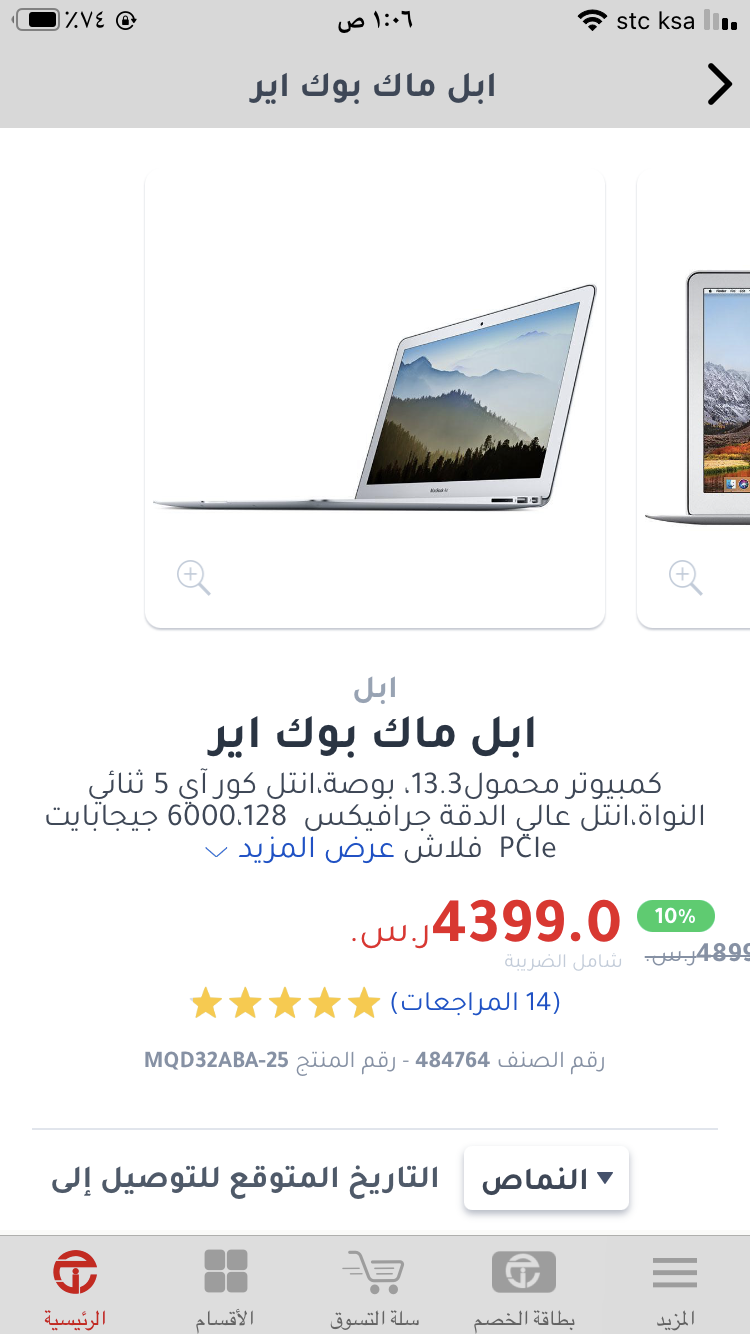The width and height of the screenshot is (750, 1334).
Task: Select the five-star rating row
Action: [285, 1002]
